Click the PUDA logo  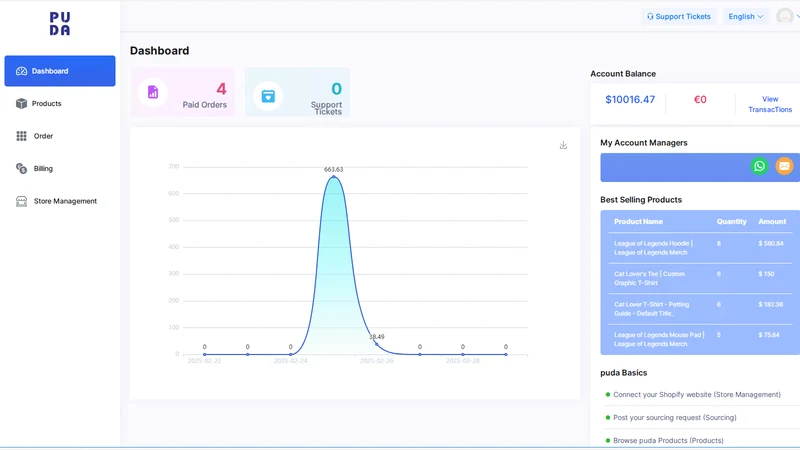click(60, 24)
